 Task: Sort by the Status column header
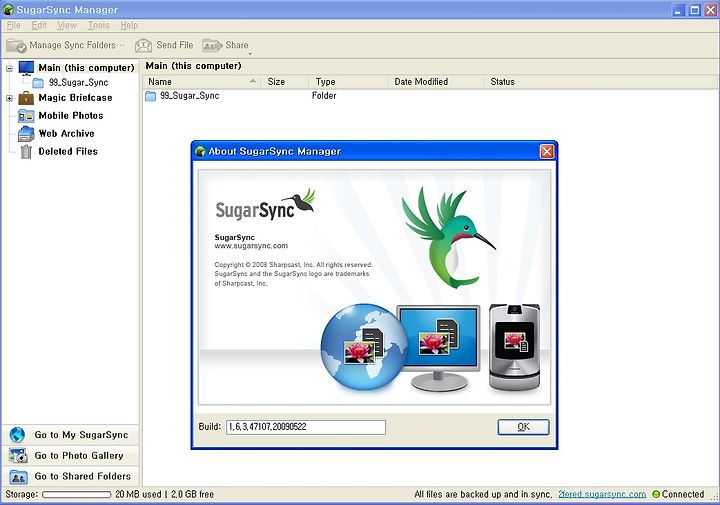coord(601,82)
